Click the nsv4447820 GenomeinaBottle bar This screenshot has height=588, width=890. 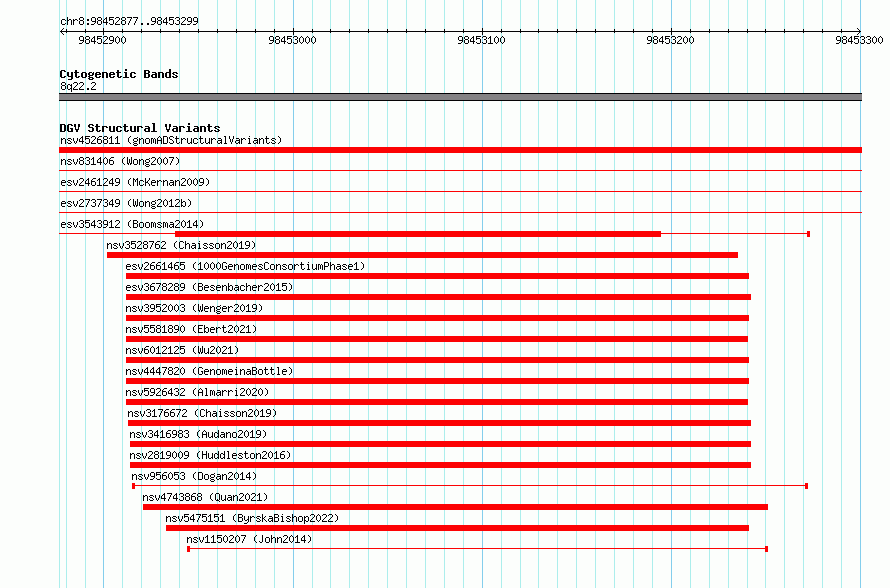pos(437,381)
